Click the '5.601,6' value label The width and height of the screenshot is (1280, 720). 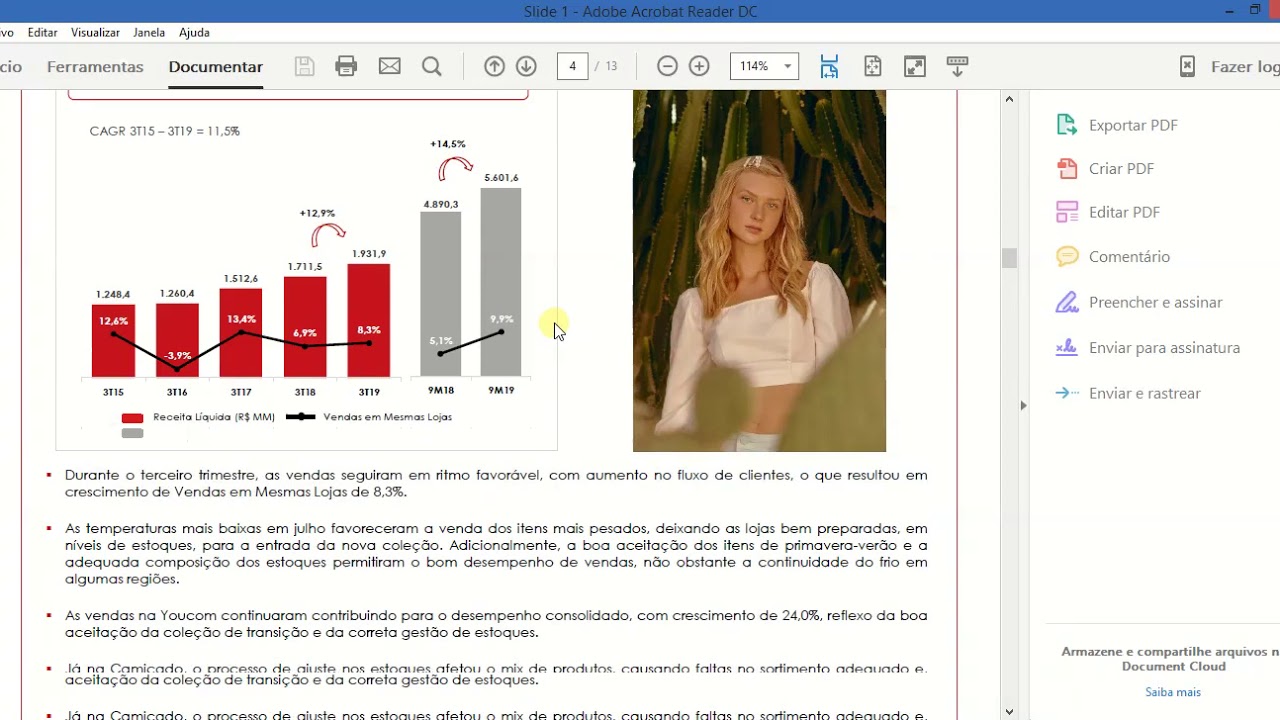(x=501, y=178)
